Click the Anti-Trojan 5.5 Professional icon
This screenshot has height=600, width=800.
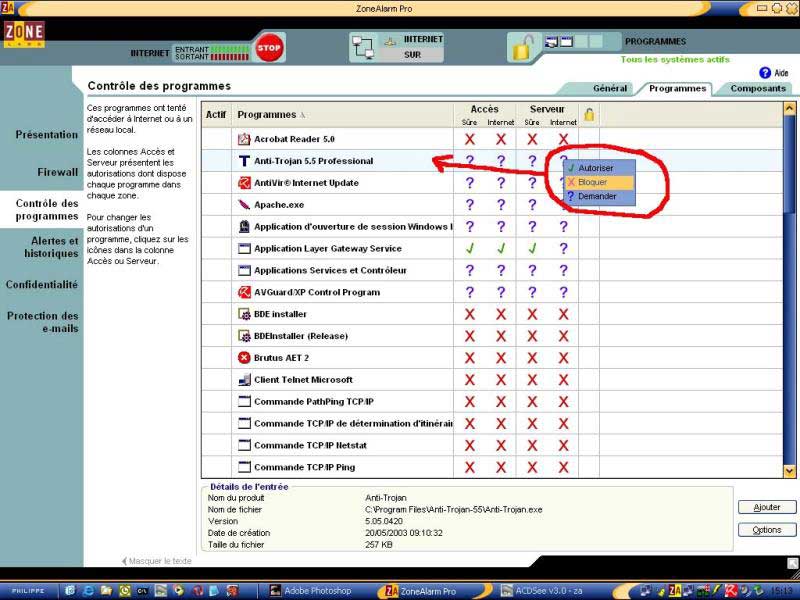(244, 161)
